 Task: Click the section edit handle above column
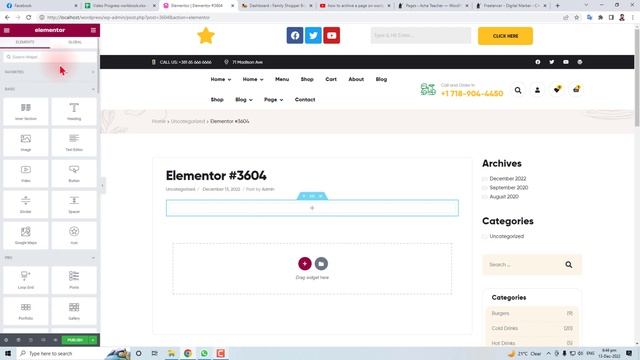coord(312,196)
